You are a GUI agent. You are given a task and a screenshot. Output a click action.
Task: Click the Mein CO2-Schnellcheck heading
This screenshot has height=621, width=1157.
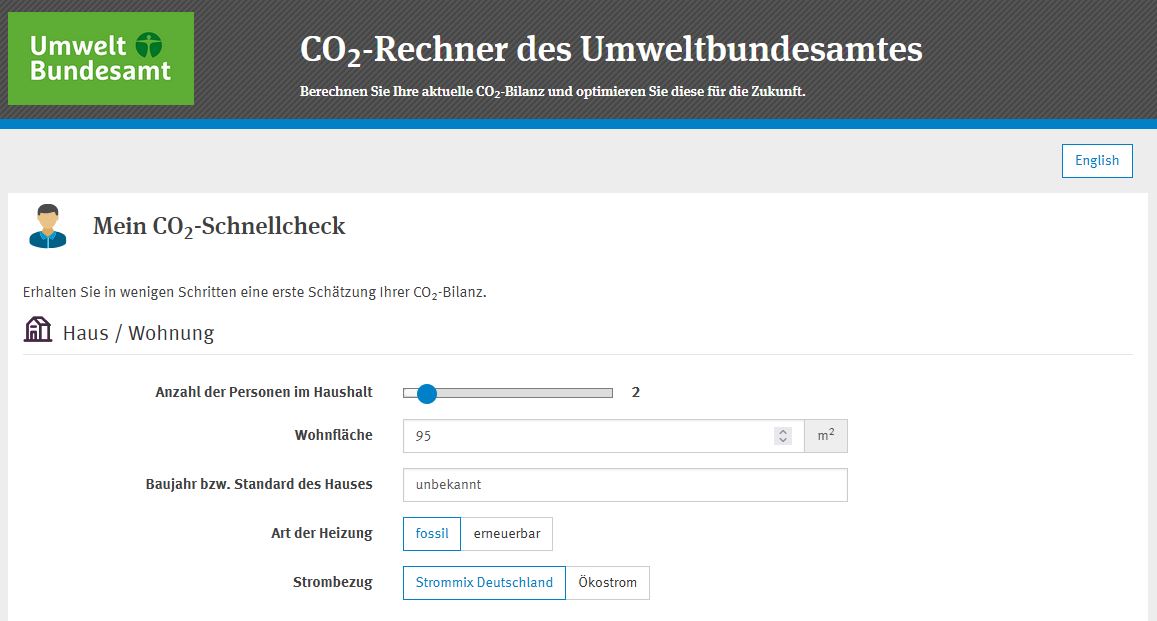(x=219, y=226)
